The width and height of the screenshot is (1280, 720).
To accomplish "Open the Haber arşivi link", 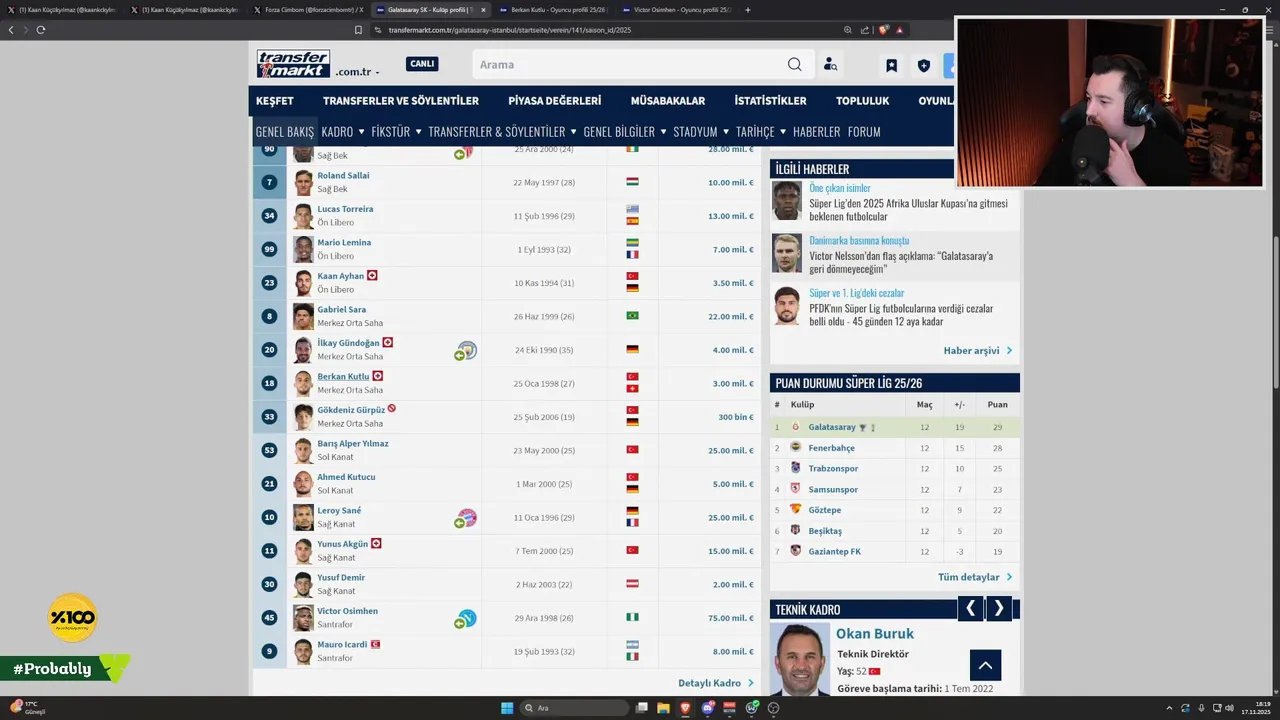I will [977, 351].
